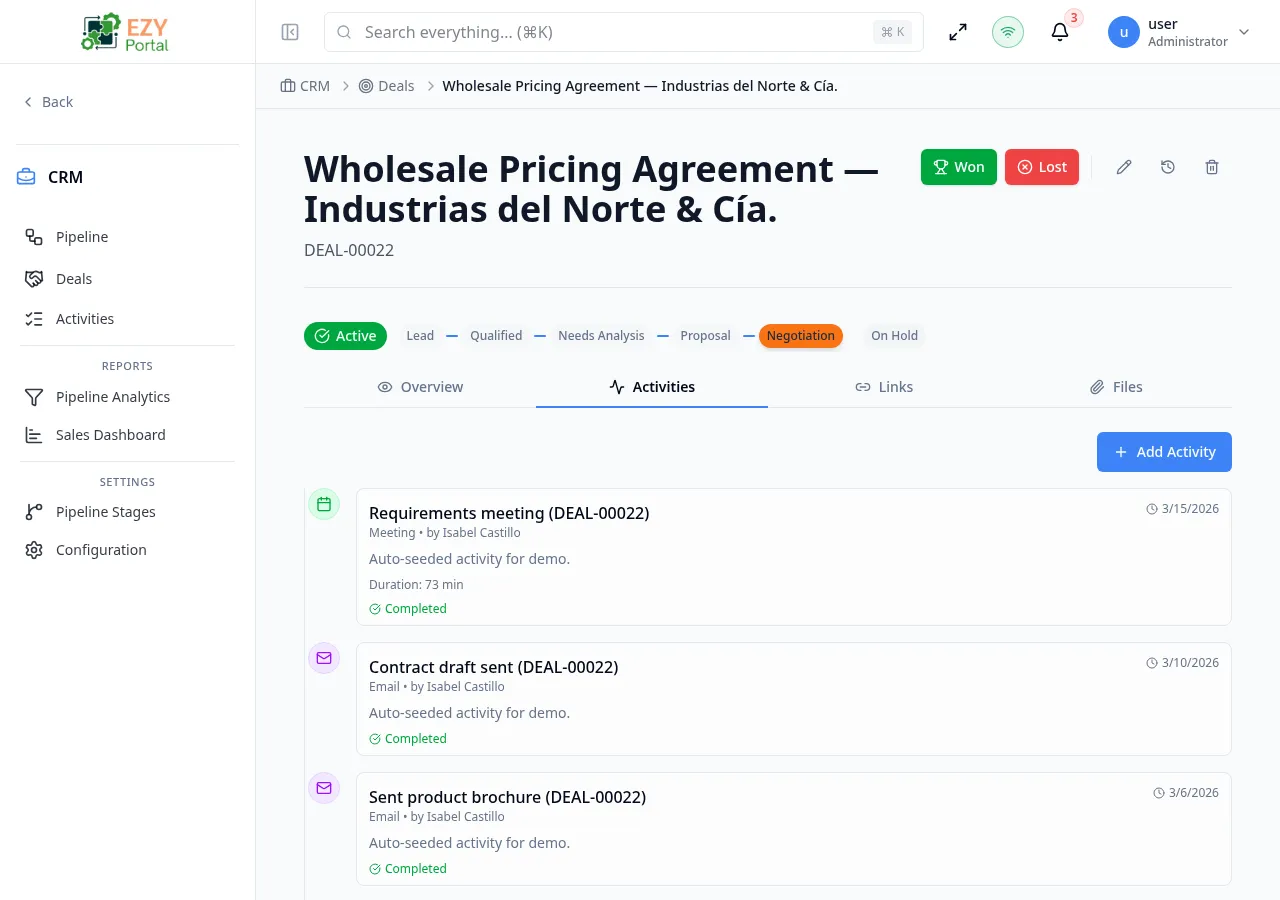The image size is (1280, 900).
Task: Click the Pipeline Analytics funnel icon
Action: click(x=34, y=397)
